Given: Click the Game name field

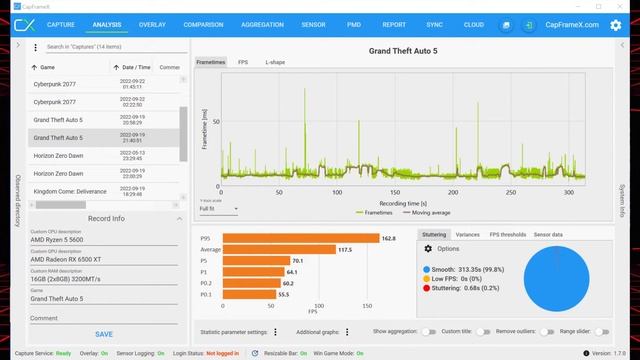Looking at the screenshot, I should click(104, 299).
